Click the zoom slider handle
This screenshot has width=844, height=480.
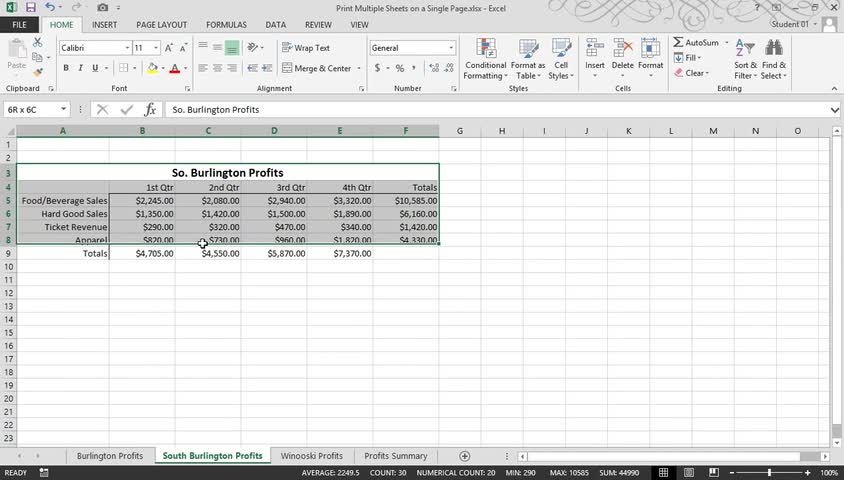(769, 472)
